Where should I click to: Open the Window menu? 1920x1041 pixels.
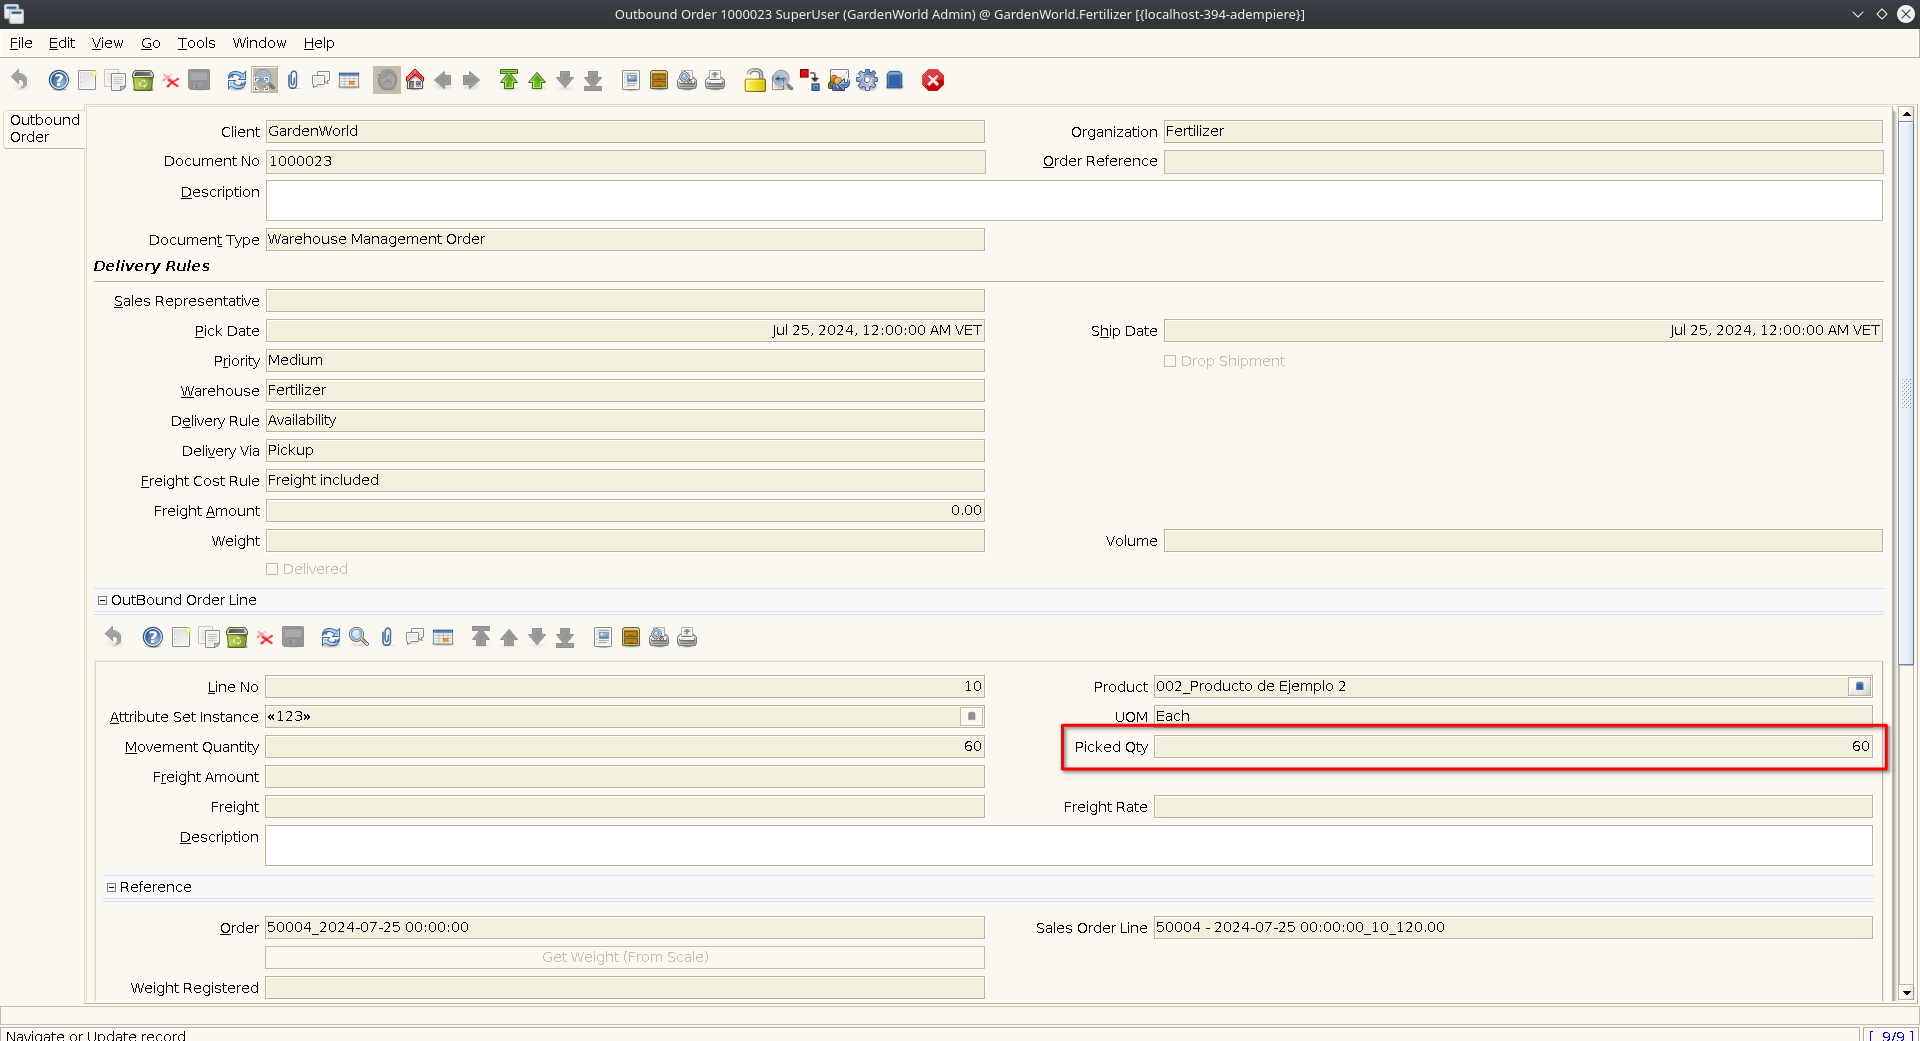pyautogui.click(x=259, y=43)
